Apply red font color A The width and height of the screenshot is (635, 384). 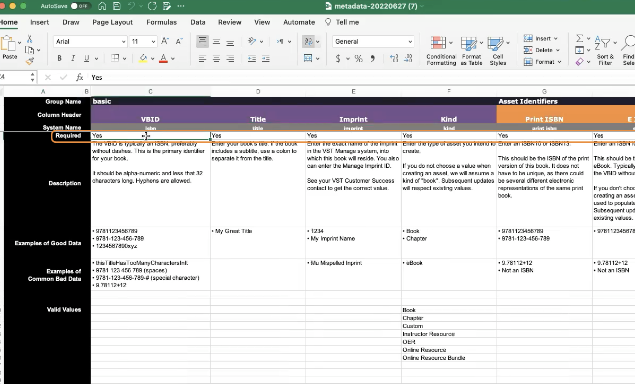pos(163,58)
